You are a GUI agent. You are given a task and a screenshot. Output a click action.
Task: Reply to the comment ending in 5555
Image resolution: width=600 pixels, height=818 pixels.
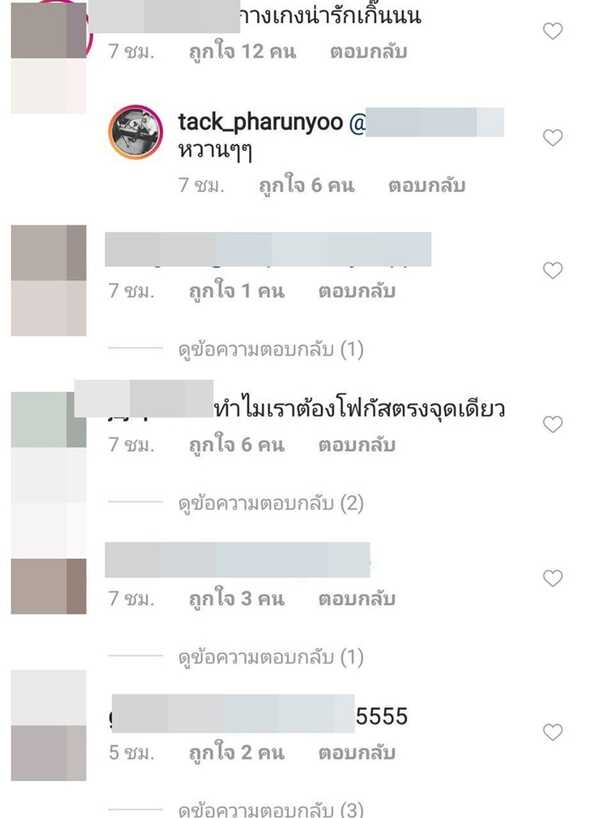click(357, 752)
